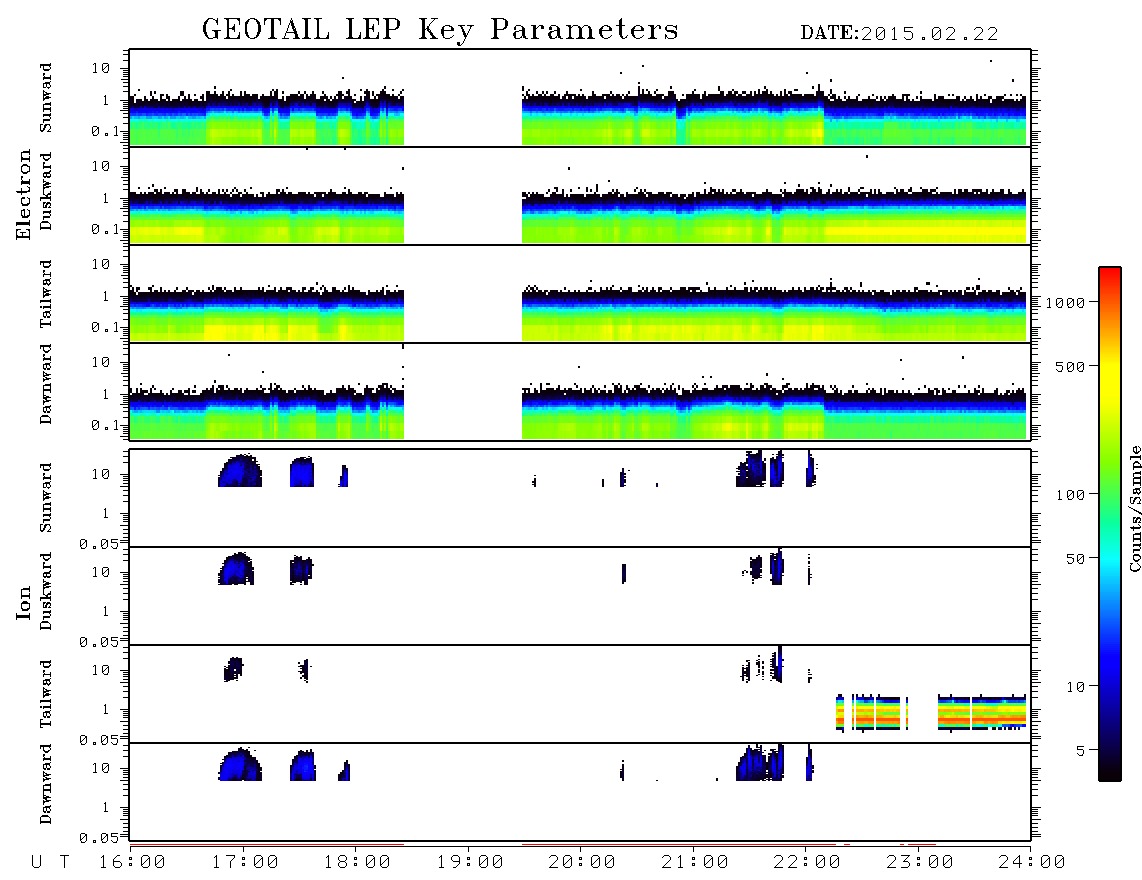
Task: Click the Electron Sunward spectrogram data
Action: 579,117
